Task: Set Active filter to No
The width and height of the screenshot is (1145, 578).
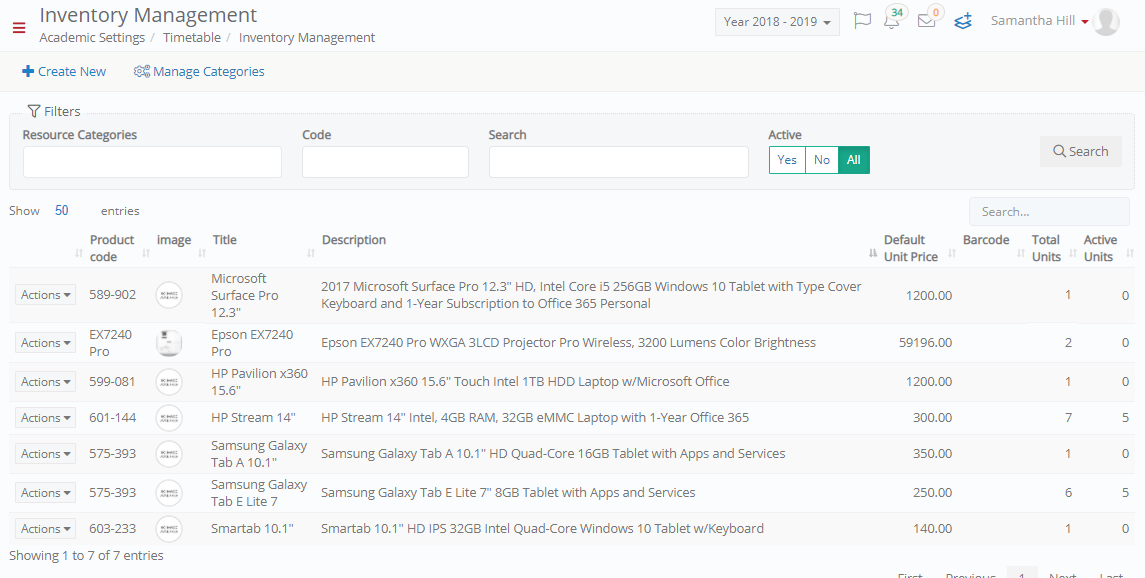Action: [x=822, y=160]
